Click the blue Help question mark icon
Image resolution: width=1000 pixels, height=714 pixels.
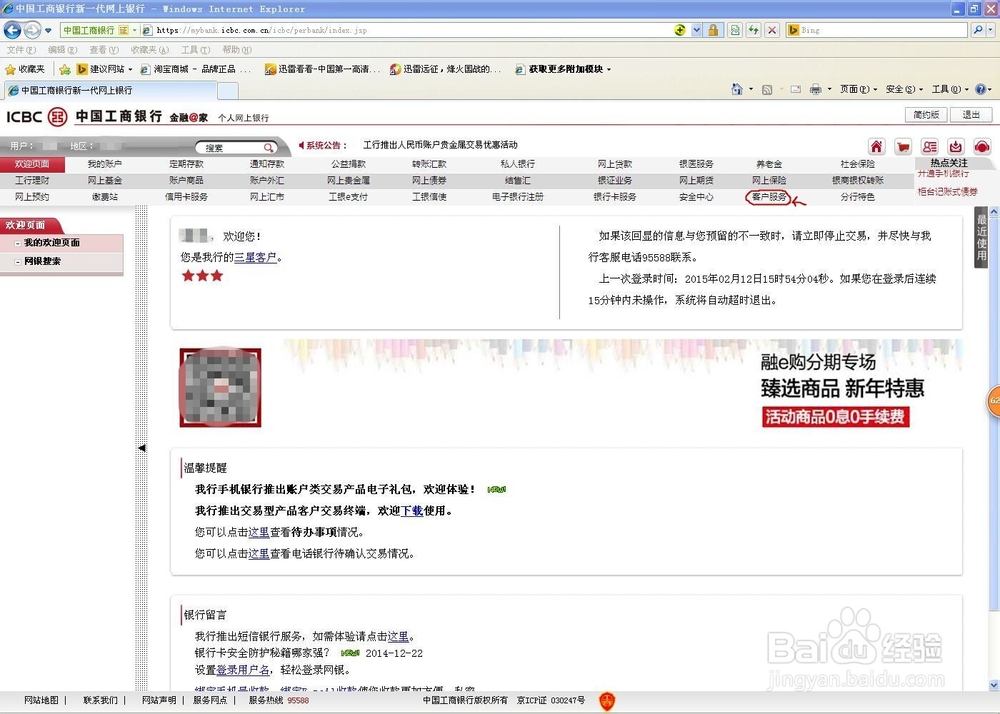981,89
